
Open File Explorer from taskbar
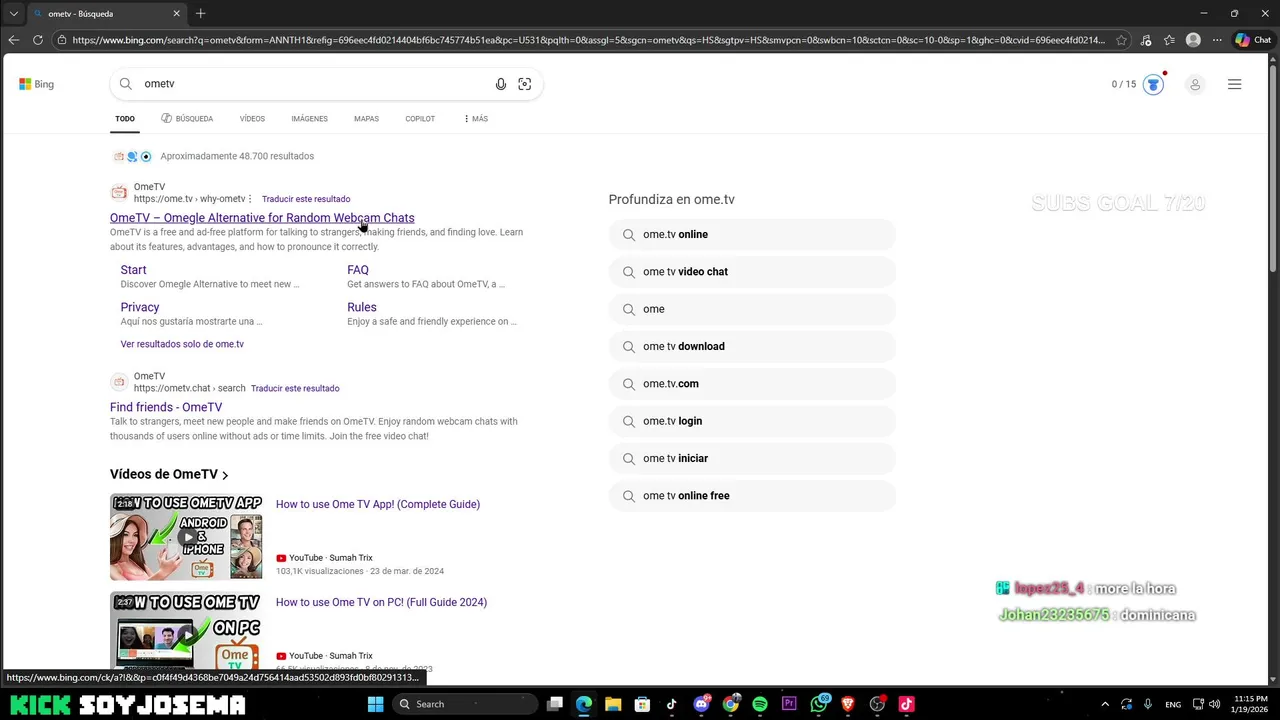coord(613,704)
